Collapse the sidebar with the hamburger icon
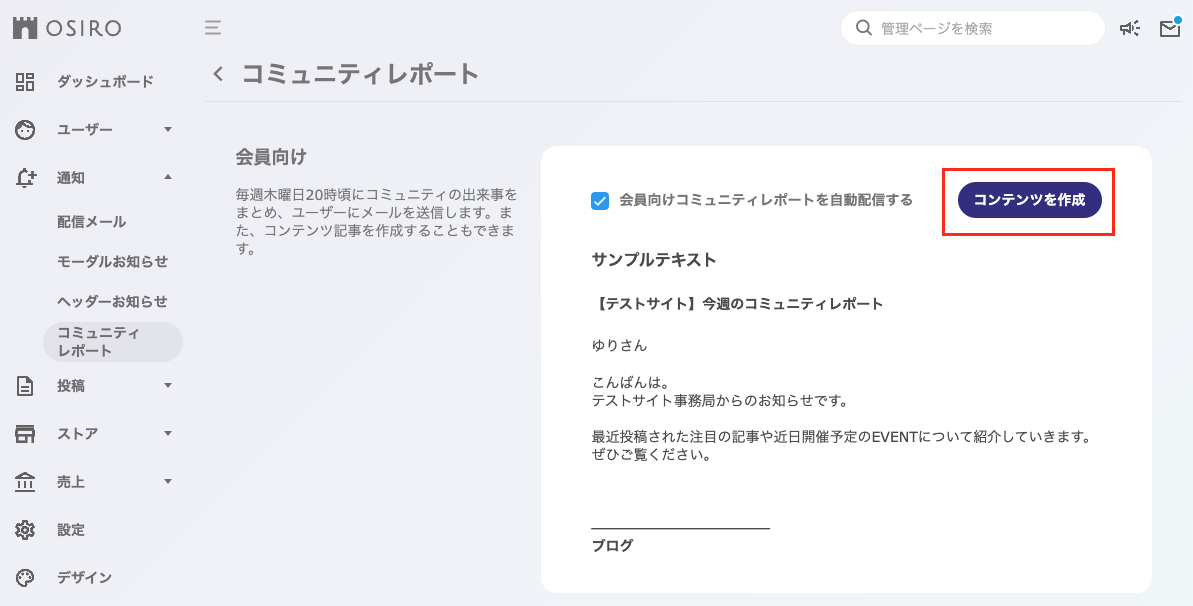The height and width of the screenshot is (606, 1193). click(x=212, y=28)
